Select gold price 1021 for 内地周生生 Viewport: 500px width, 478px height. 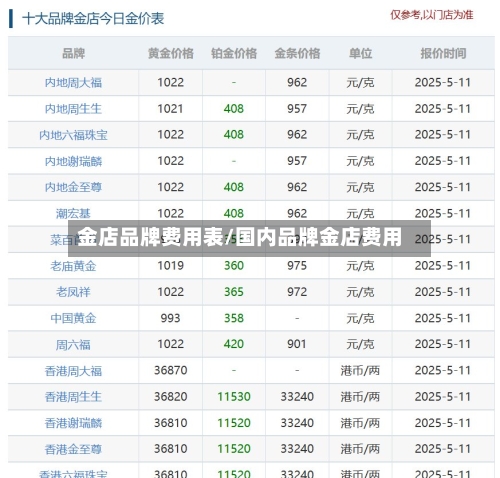(x=170, y=109)
